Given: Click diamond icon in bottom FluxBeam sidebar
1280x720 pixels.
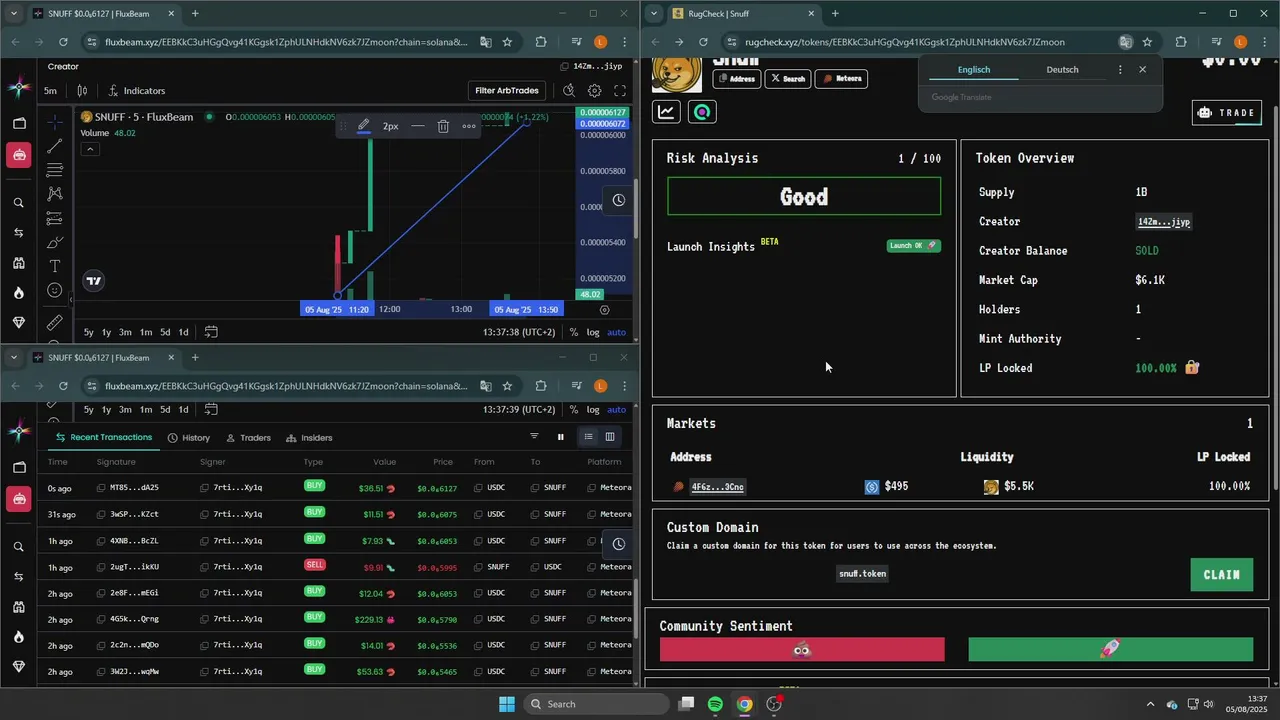Looking at the screenshot, I should click(19, 667).
